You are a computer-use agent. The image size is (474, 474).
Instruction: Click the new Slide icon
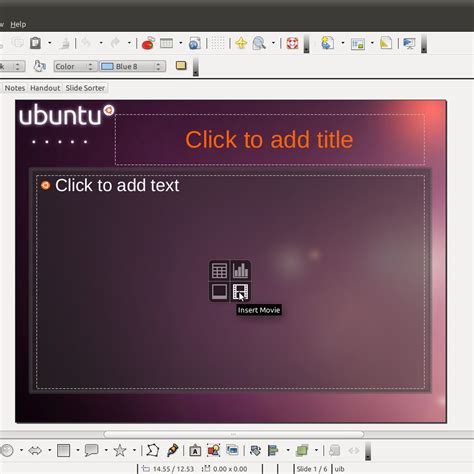click(327, 43)
